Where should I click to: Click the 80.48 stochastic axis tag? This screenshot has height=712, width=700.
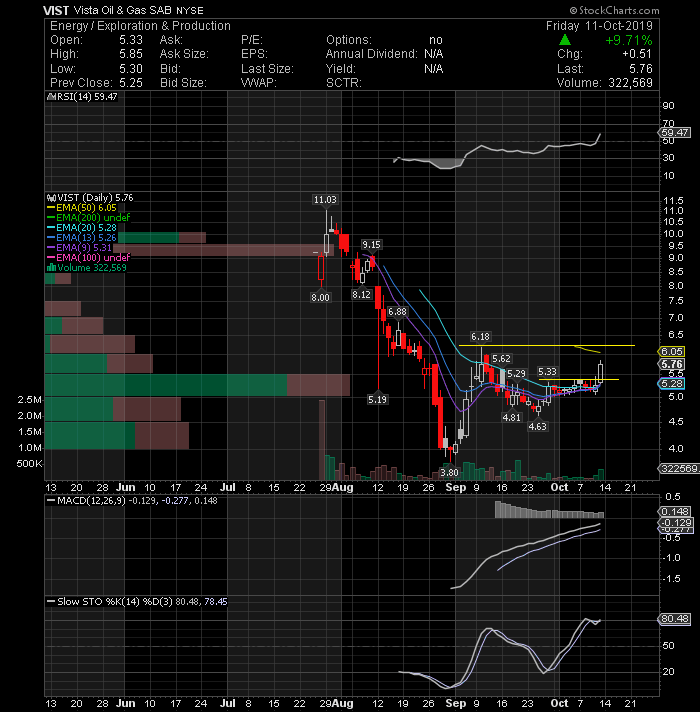point(675,619)
